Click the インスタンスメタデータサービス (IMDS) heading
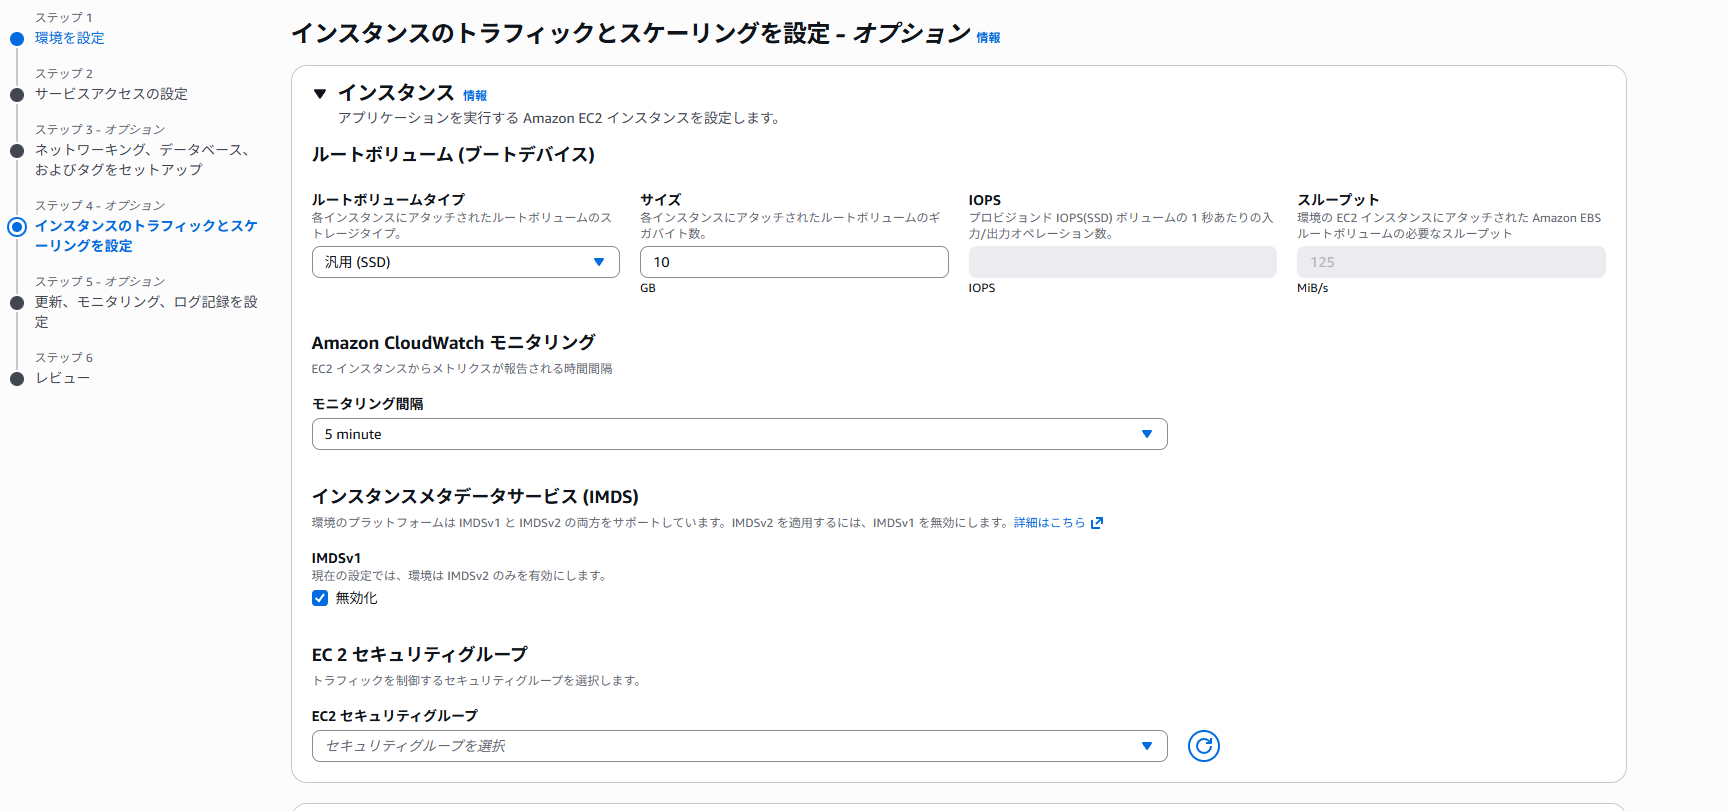Image resolution: width=1727 pixels, height=811 pixels. pos(475,497)
